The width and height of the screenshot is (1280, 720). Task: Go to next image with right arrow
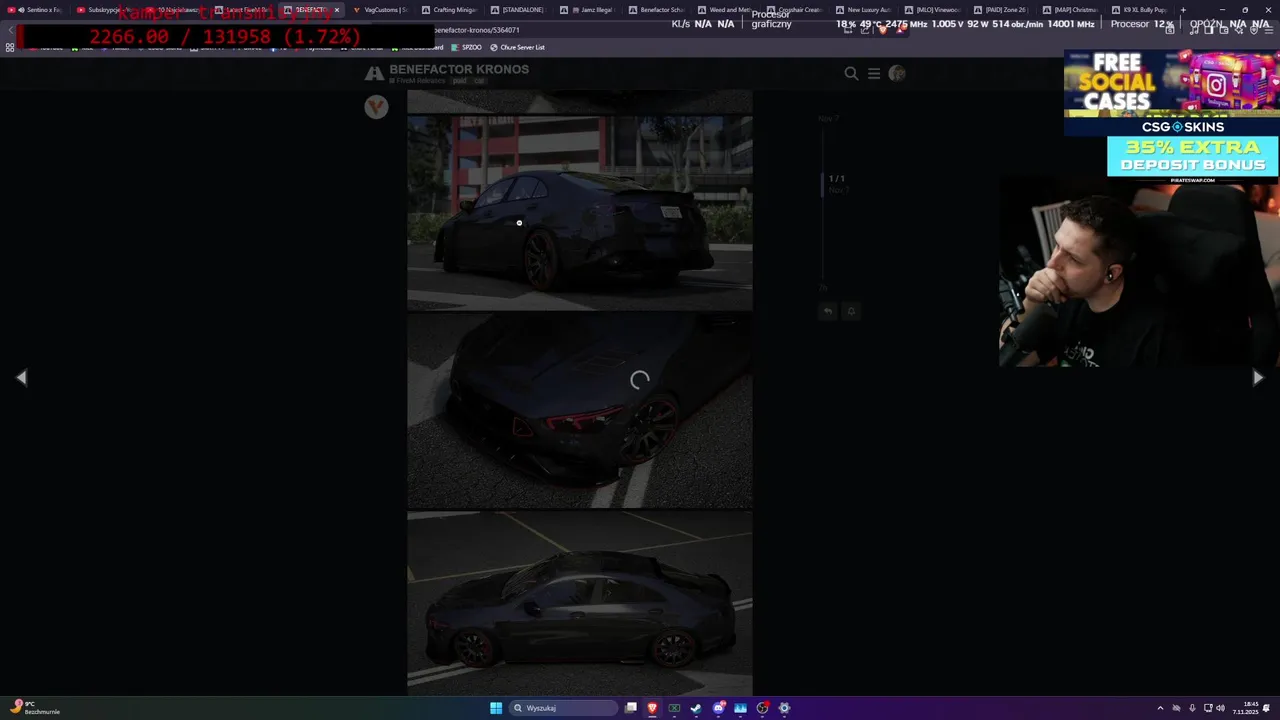tap(1258, 377)
